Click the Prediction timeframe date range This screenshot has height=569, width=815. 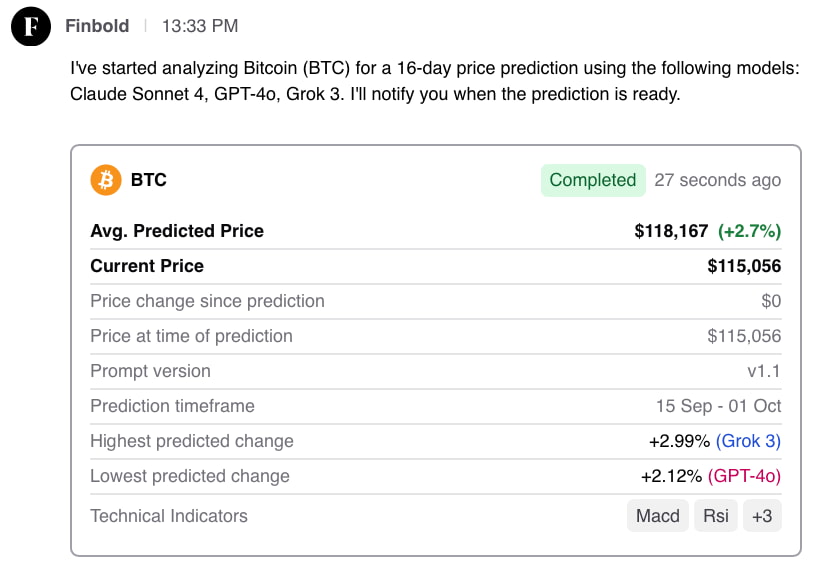pyautogui.click(x=718, y=406)
